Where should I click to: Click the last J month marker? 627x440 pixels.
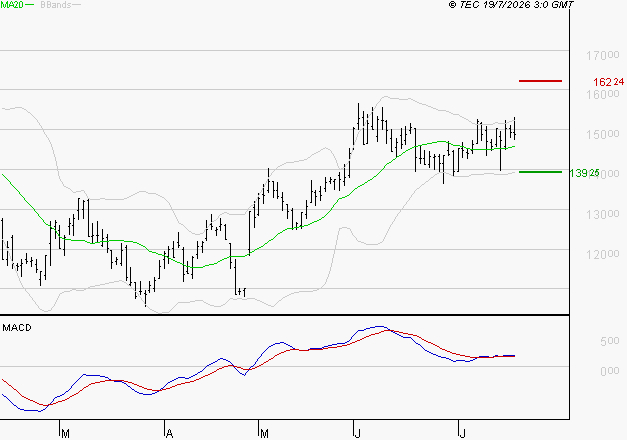(462, 434)
